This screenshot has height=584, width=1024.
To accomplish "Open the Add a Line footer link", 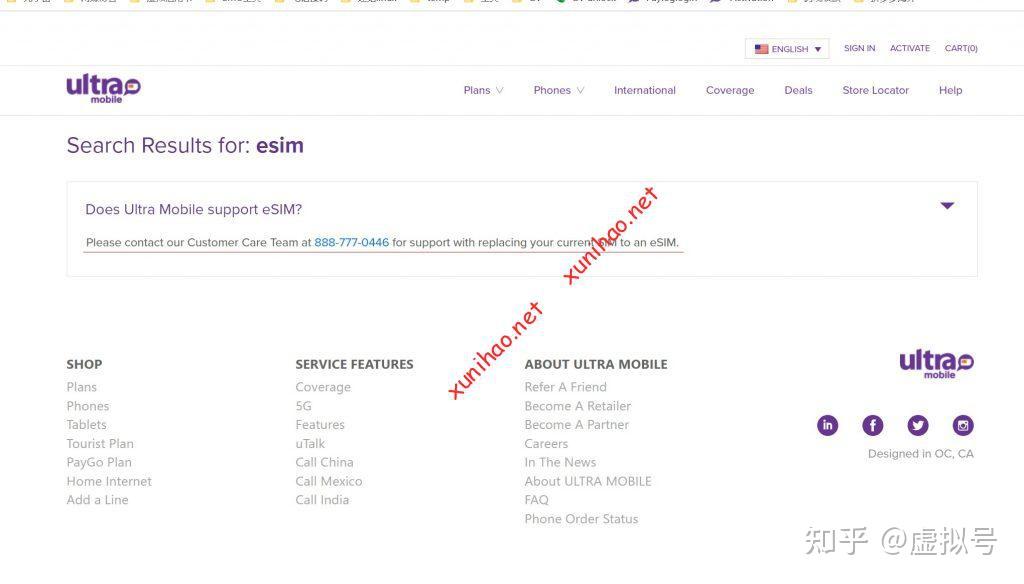I will pos(97,500).
